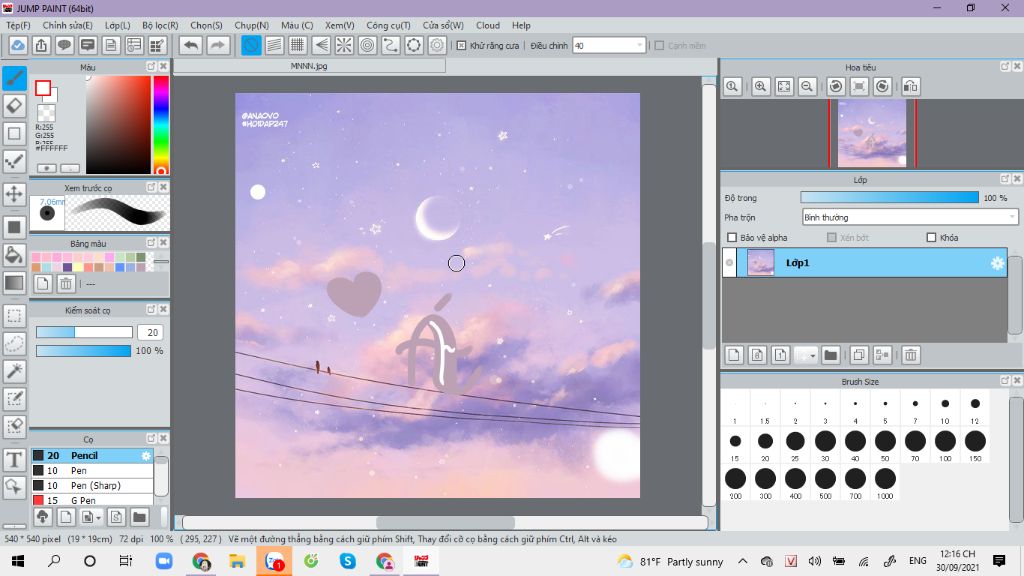Select the Gradient tool
This screenshot has width=1024, height=576.
point(14,283)
